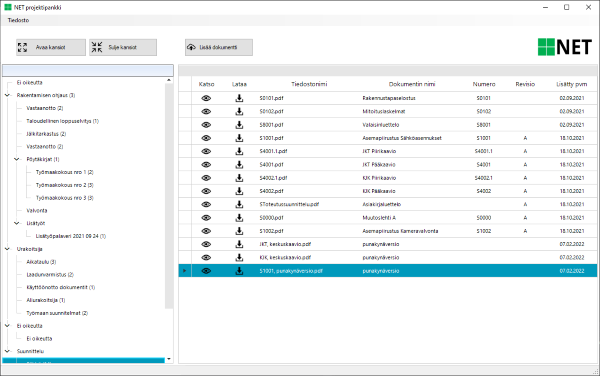Screen dimensions: 600x376
Task: Download SToteutussuunnittelu.pdf
Action: coord(239,204)
